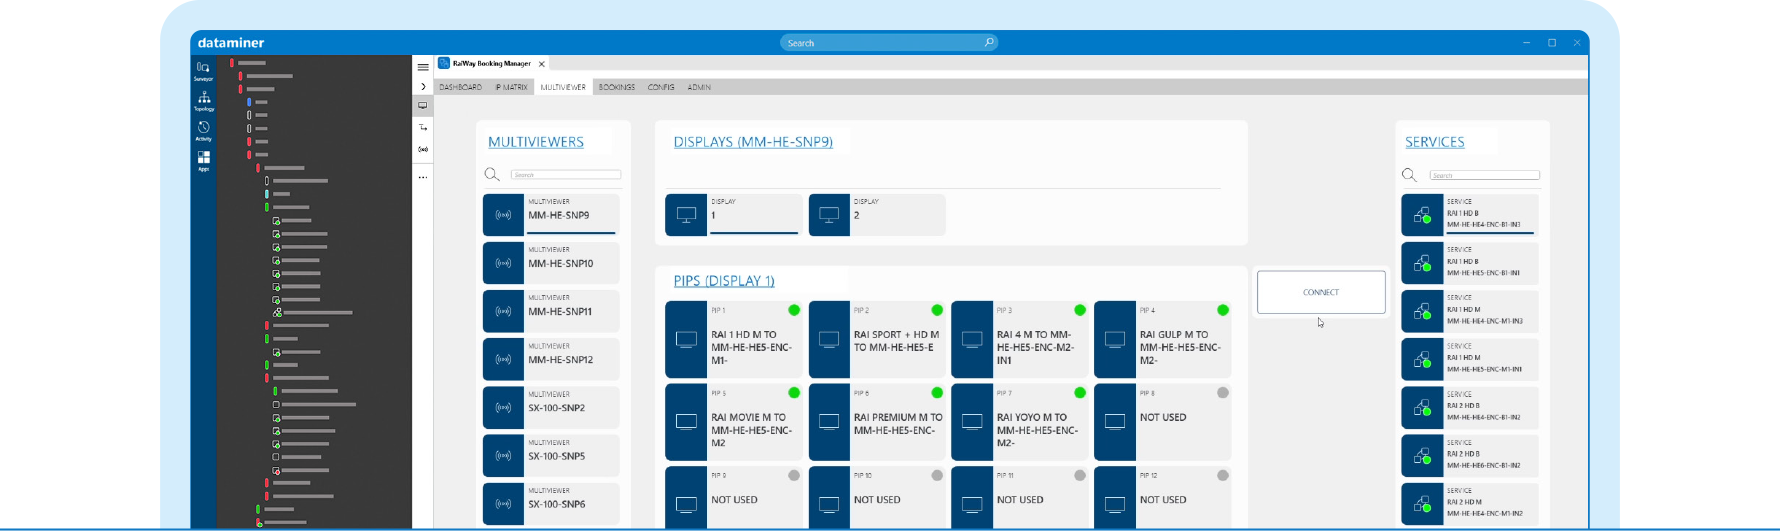Screen dimensions: 1780x531
Task: Close the RaiWay Booking Manager tab
Action: [x=542, y=64]
